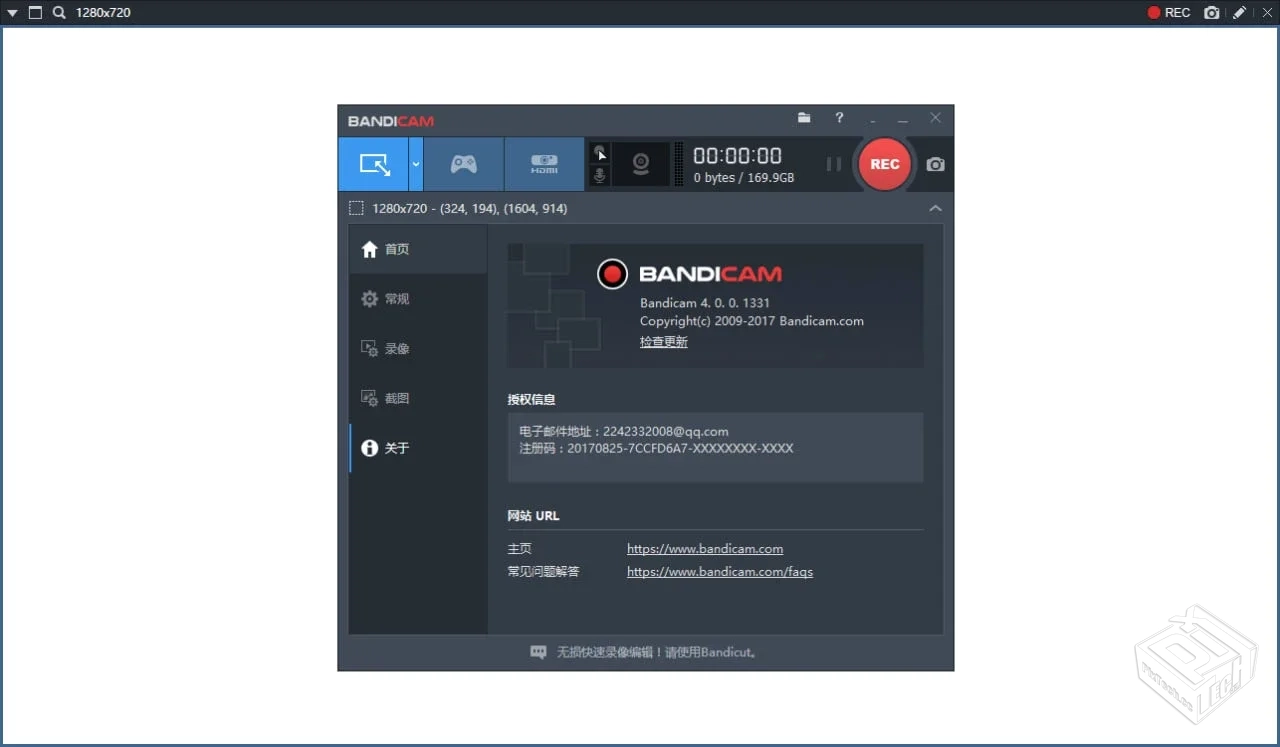Select the HDMI device recording mode
1280x747 pixels.
[x=544, y=164]
